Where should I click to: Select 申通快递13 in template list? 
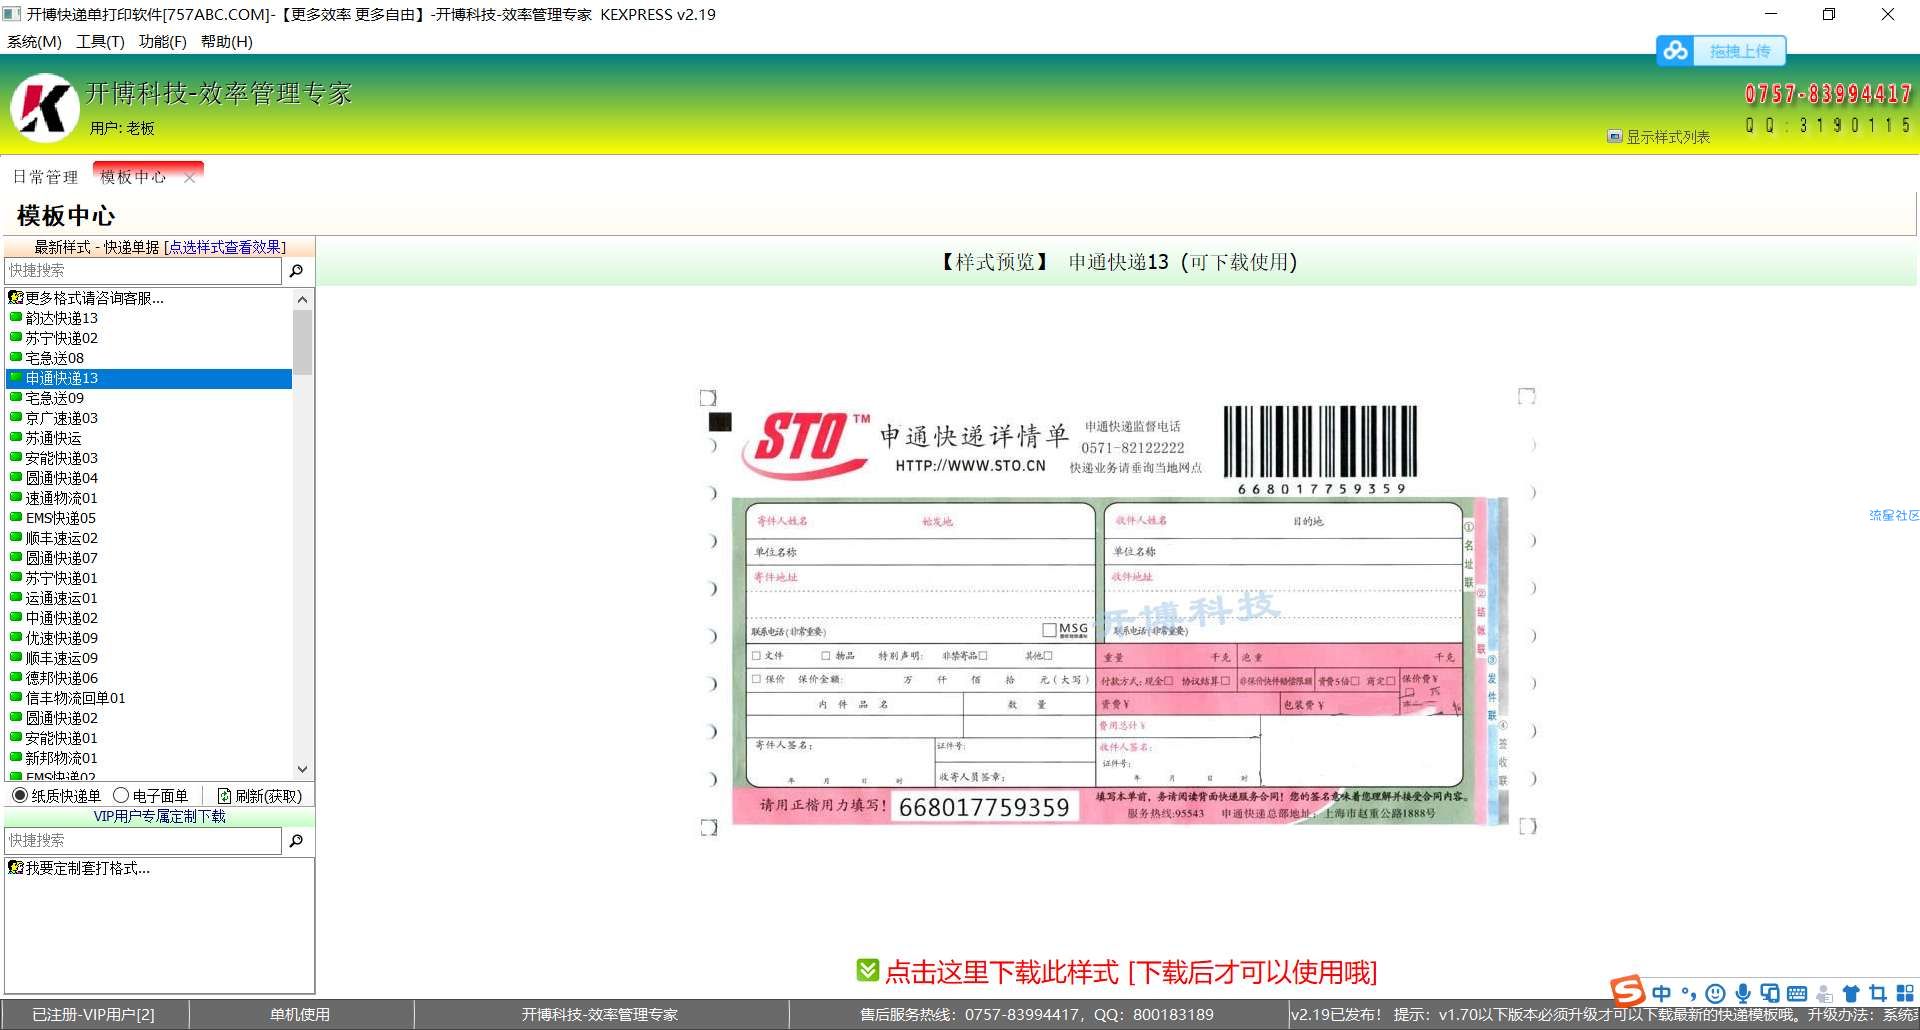(149, 378)
